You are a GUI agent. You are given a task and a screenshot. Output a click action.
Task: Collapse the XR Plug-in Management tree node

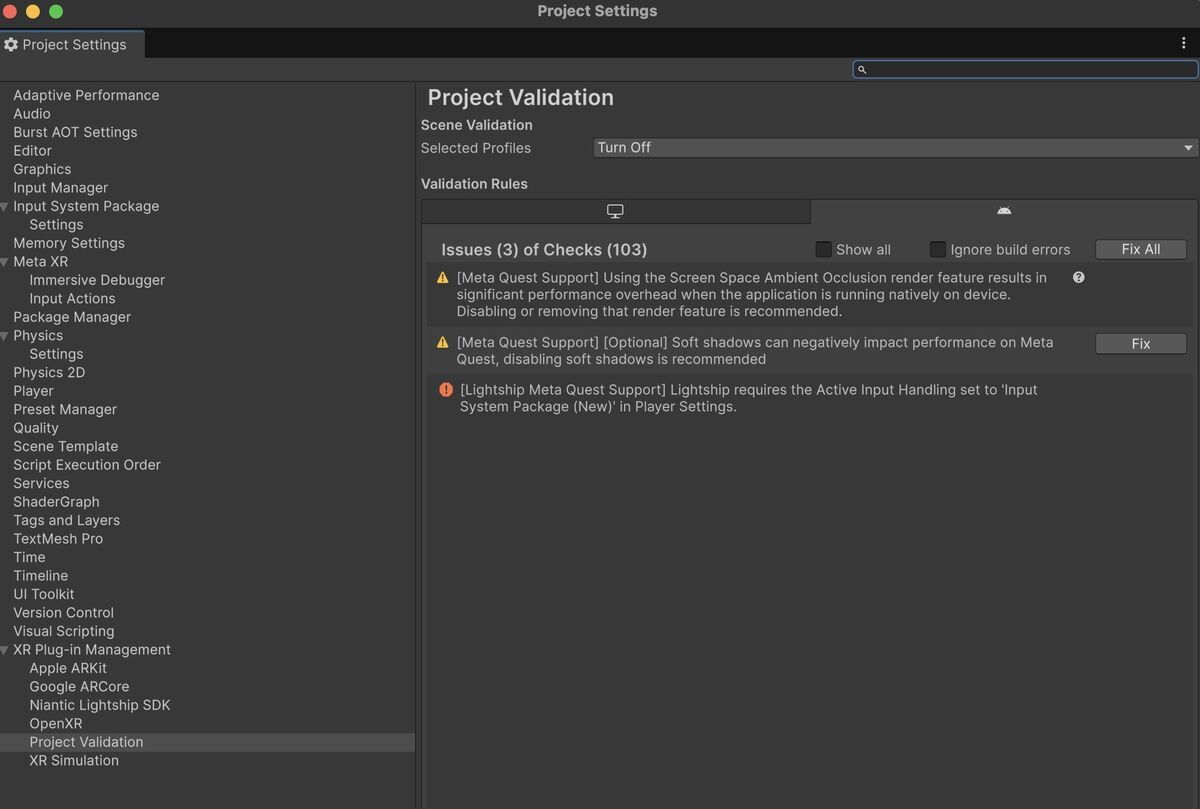(5, 650)
